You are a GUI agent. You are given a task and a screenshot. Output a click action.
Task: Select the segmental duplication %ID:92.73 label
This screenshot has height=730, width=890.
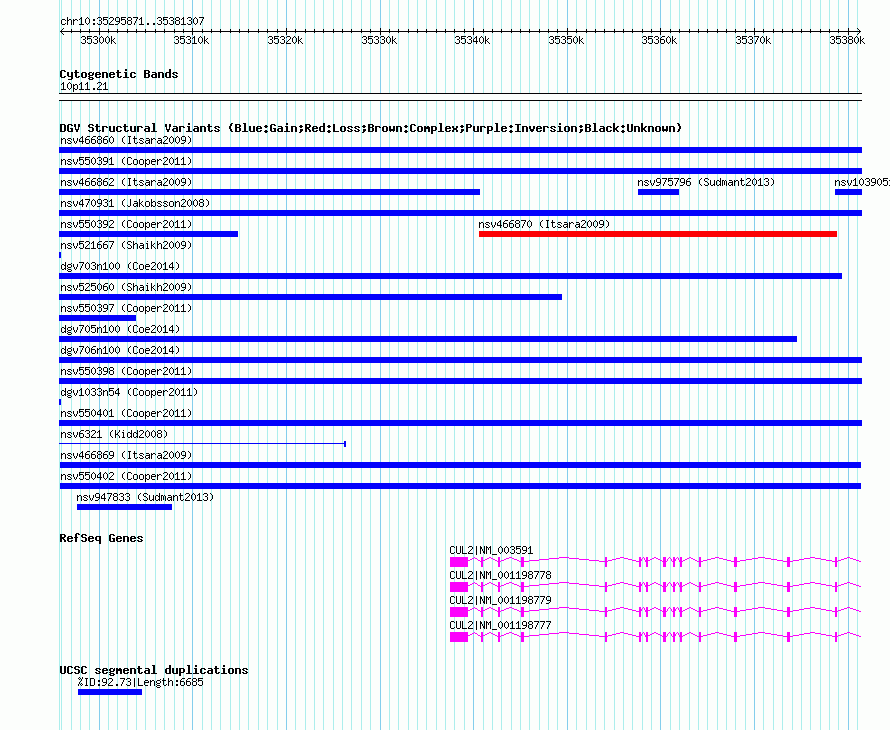coord(140,682)
